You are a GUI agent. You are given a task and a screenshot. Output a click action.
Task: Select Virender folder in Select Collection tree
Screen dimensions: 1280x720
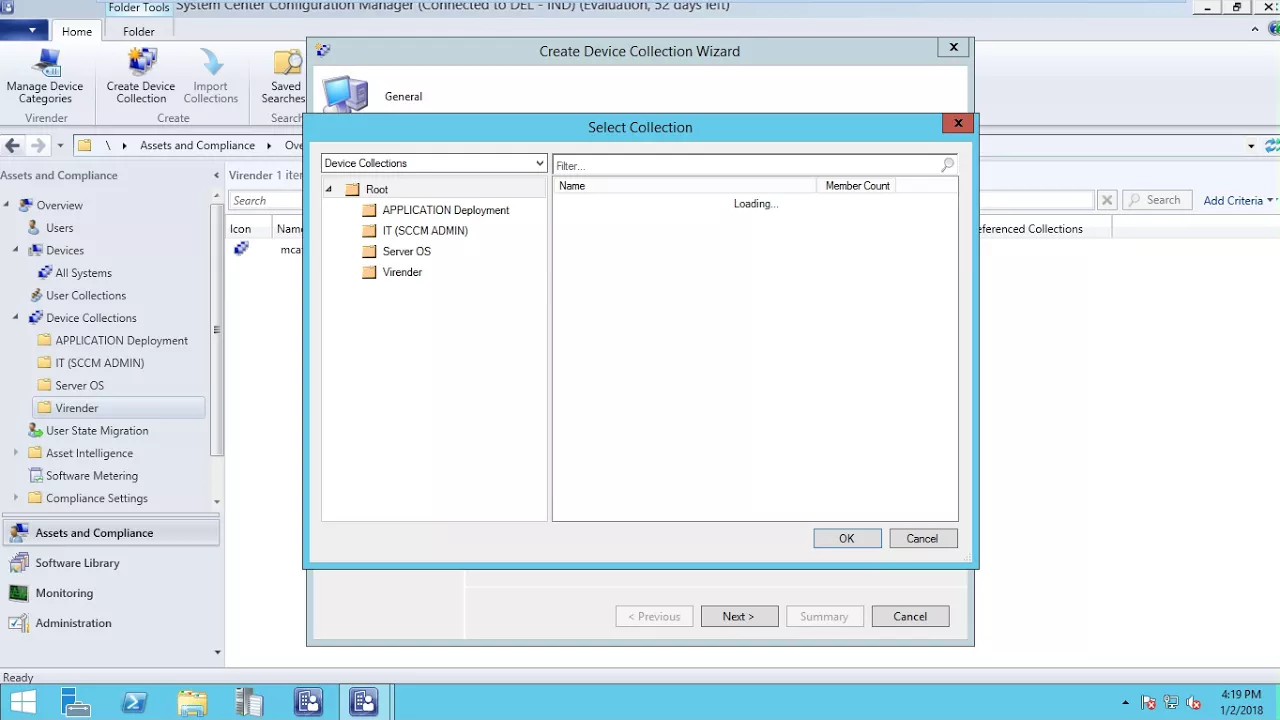(x=392, y=272)
